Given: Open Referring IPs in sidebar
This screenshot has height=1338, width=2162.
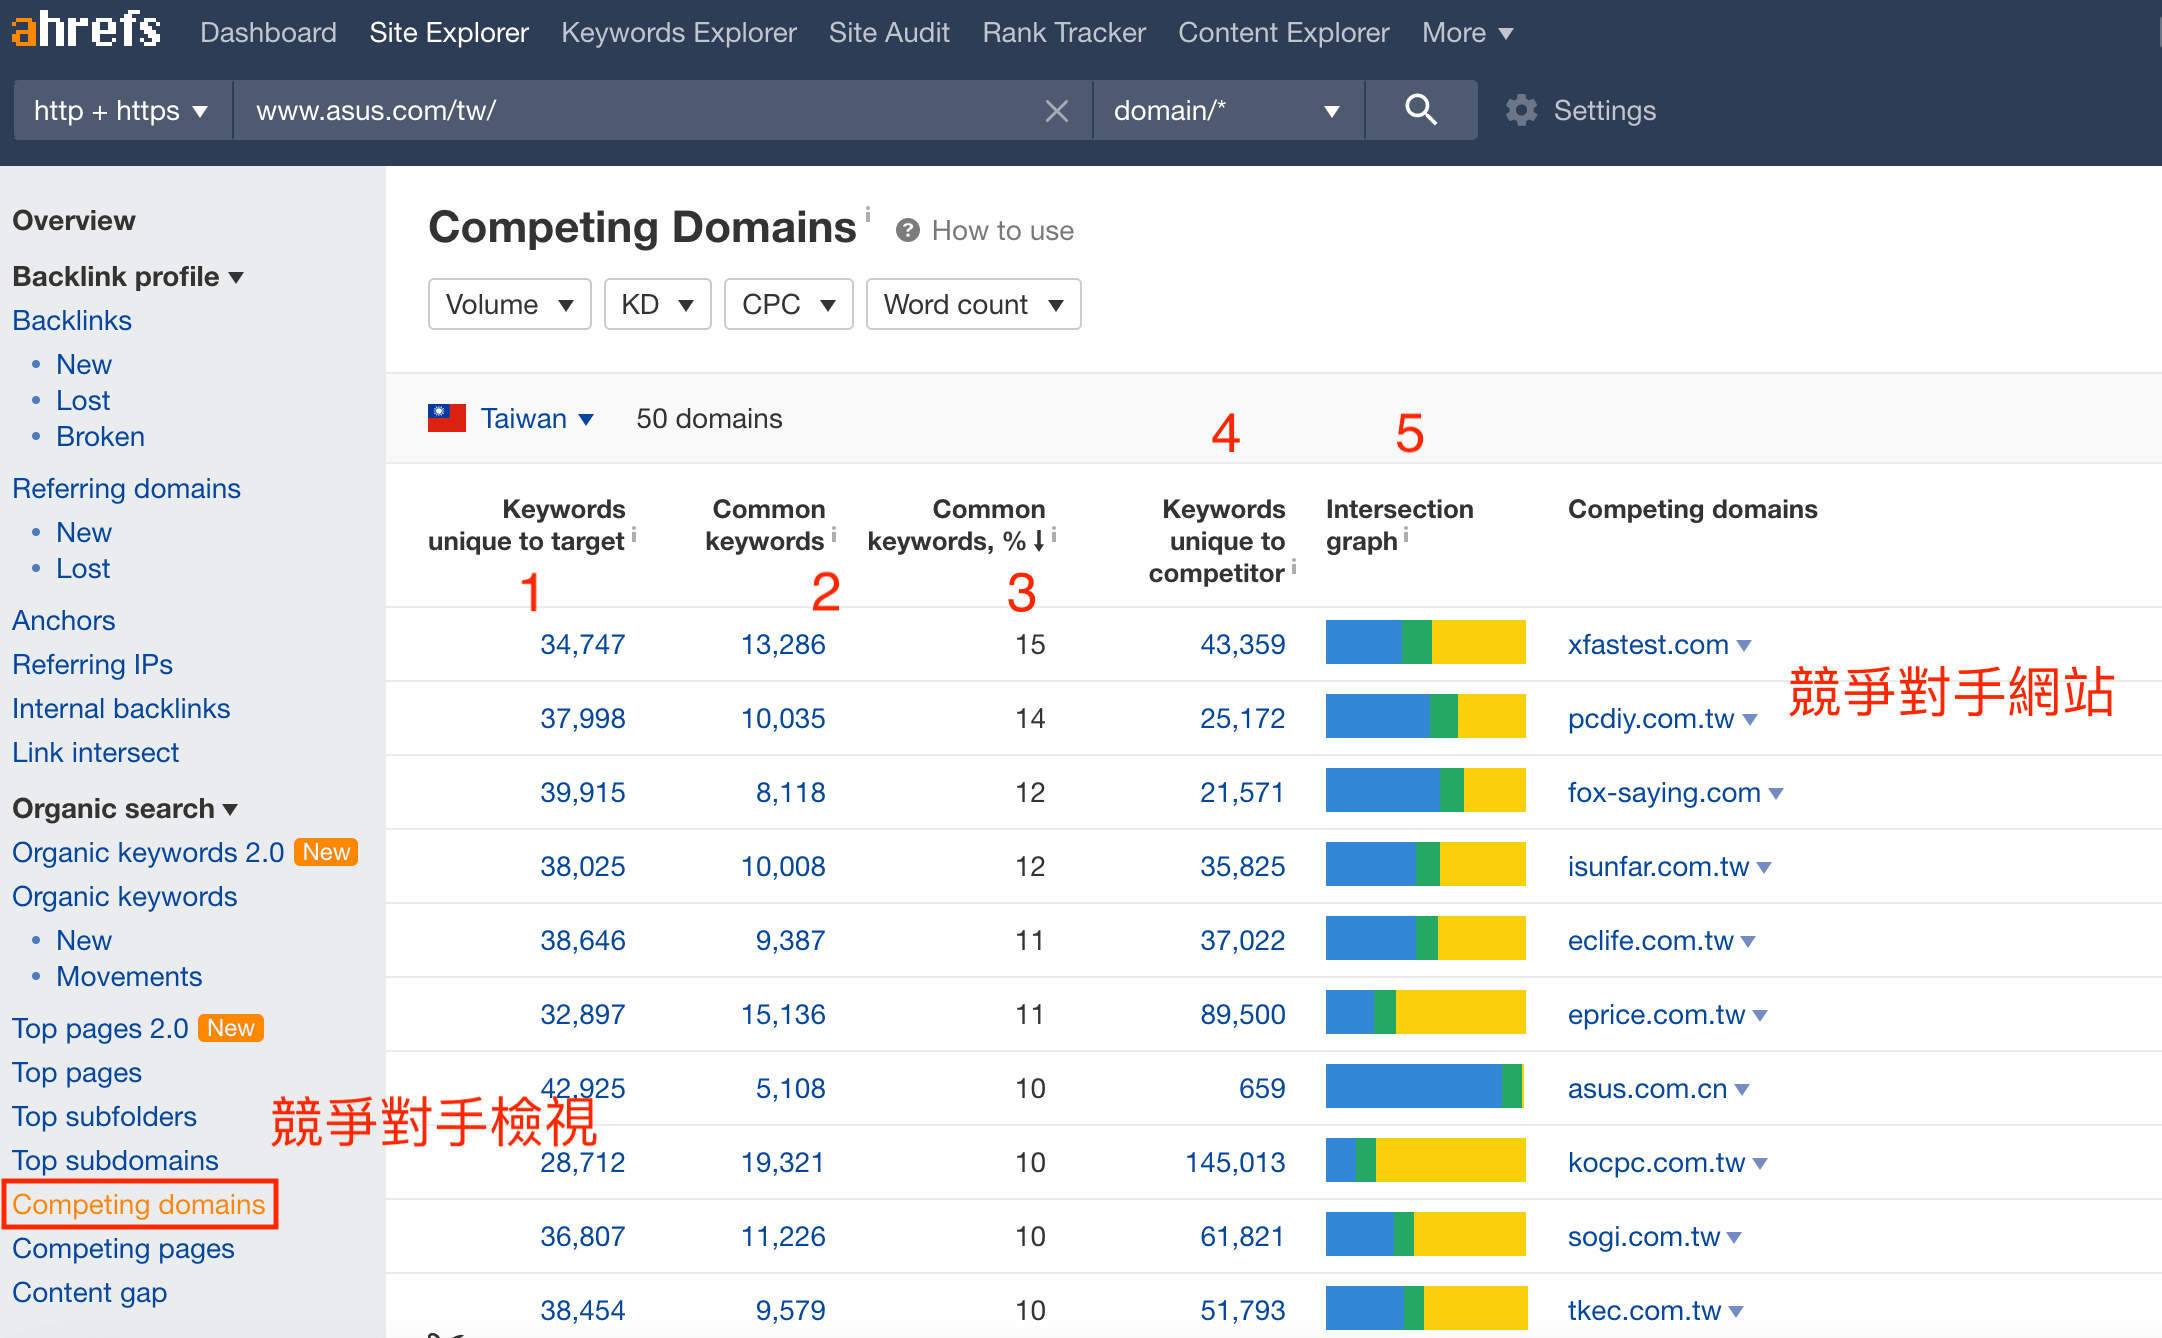Looking at the screenshot, I should pos(92,664).
